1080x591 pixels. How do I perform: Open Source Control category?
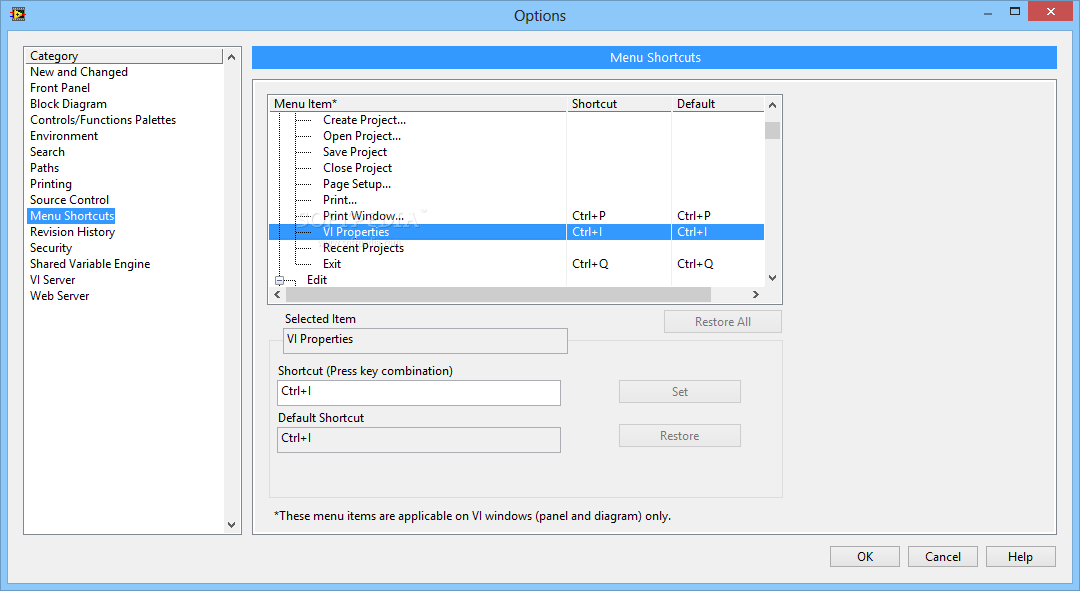(69, 200)
